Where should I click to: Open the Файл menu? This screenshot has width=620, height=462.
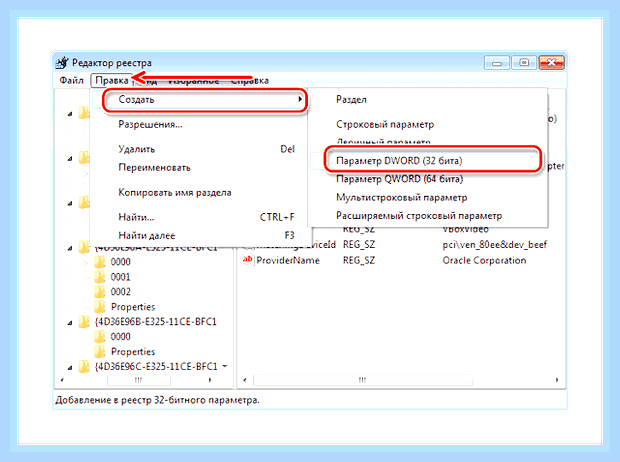click(71, 80)
